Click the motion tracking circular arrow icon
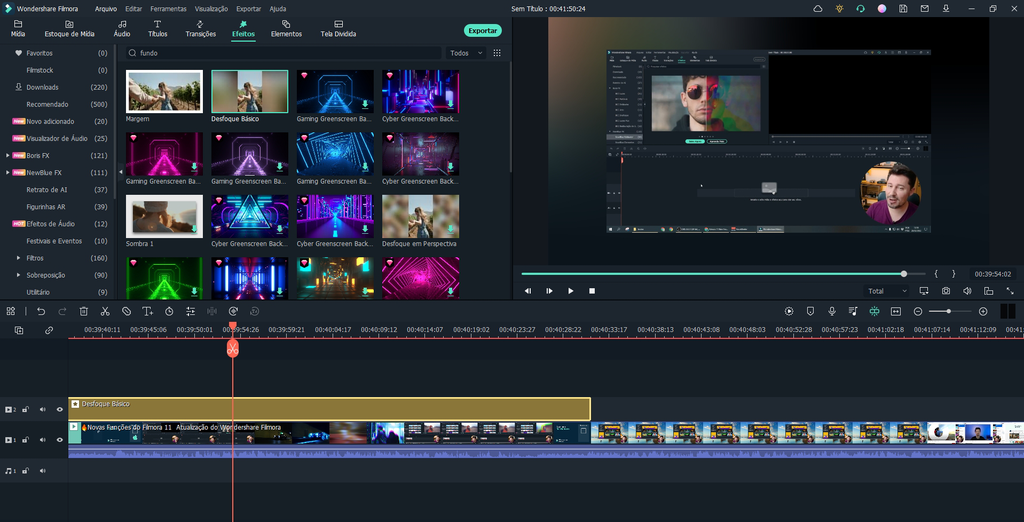 (233, 312)
